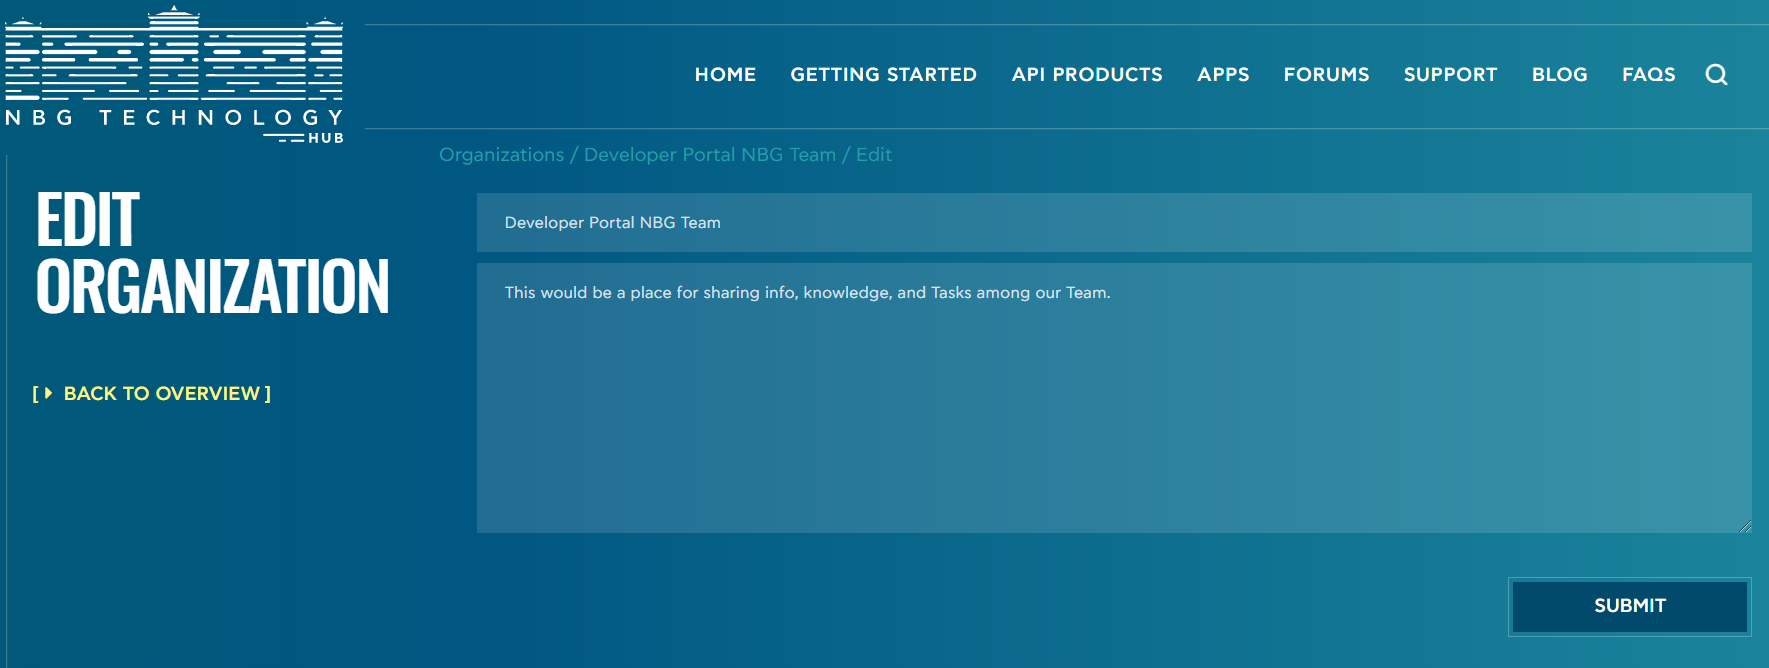Click the Edit Organization page heading
Viewport: 1769px width, 668px height.
tap(212, 253)
